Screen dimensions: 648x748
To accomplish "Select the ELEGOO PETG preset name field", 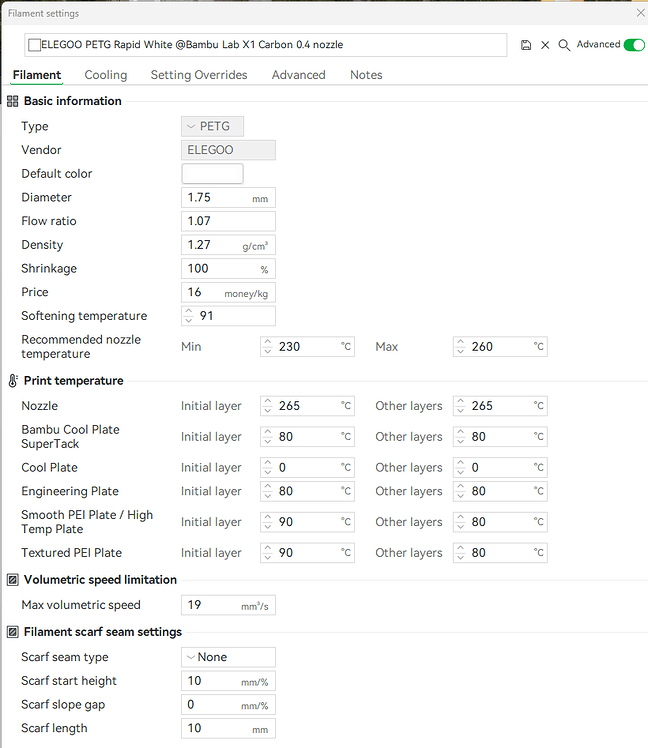I will pos(265,45).
